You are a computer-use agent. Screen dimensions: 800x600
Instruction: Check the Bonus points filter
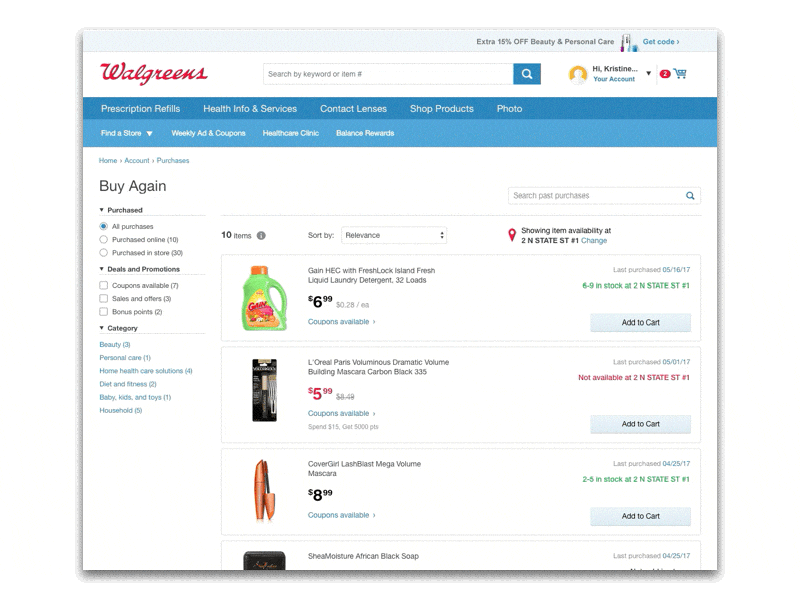coord(104,312)
